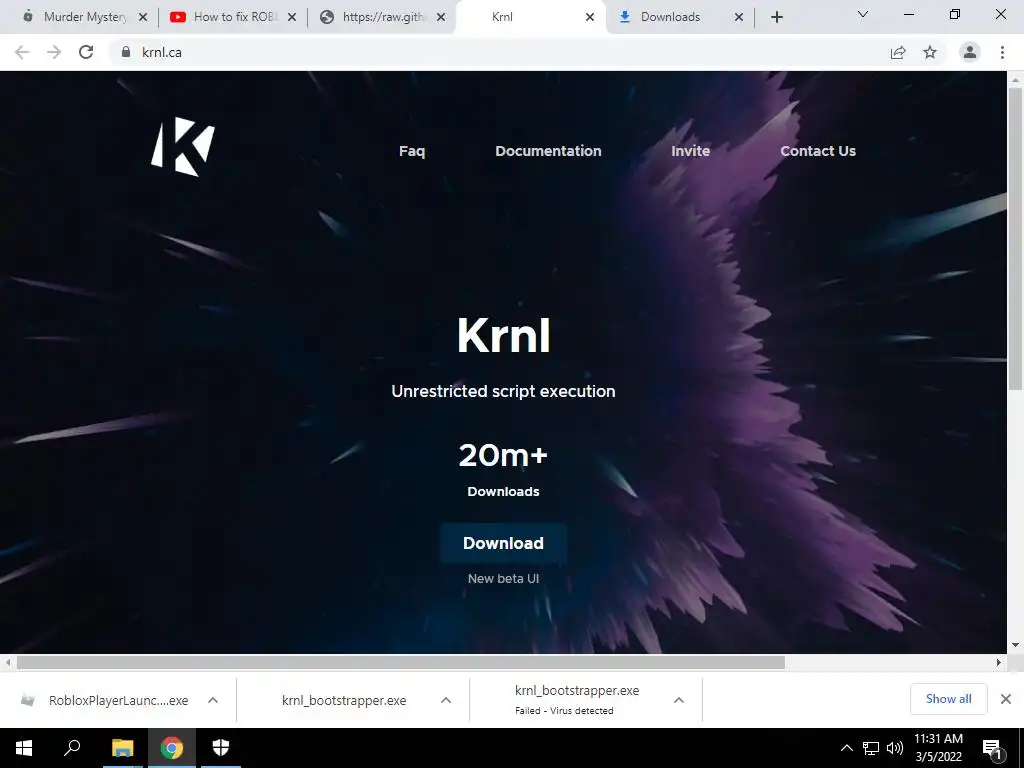Image resolution: width=1024 pixels, height=768 pixels.
Task: Click Show all downloads
Action: (x=948, y=699)
